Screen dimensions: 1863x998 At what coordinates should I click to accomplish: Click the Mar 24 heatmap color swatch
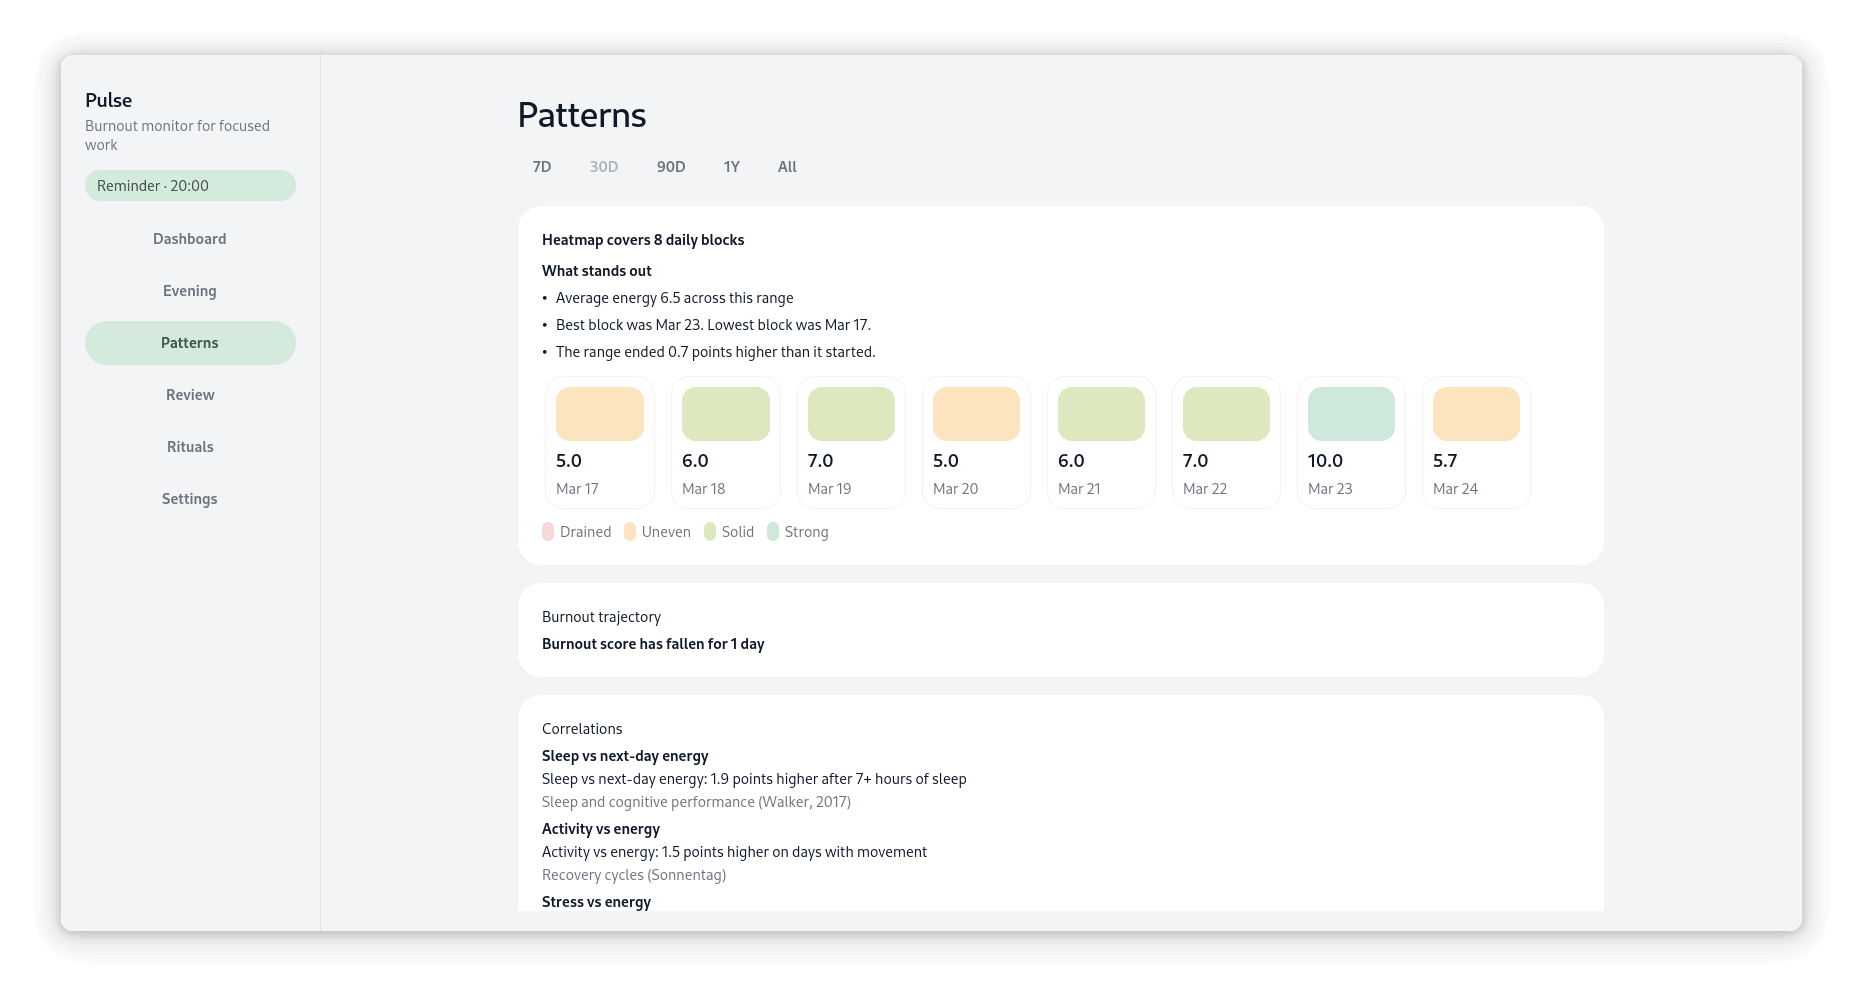[x=1475, y=414]
